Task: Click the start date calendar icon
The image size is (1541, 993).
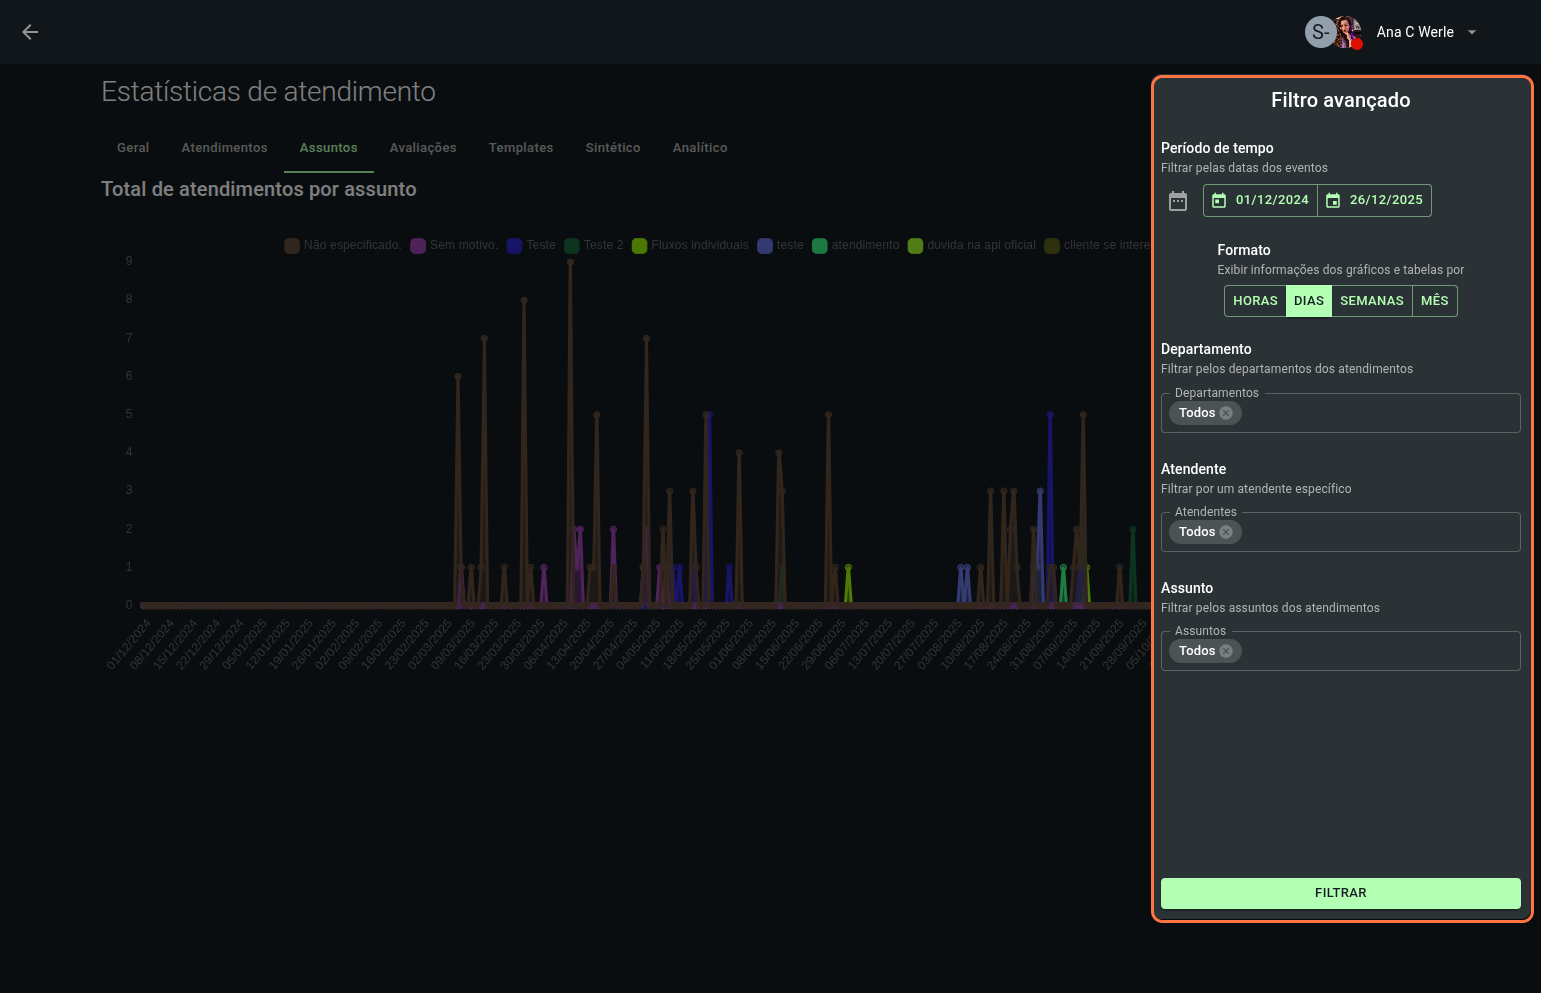Action: click(x=1219, y=201)
